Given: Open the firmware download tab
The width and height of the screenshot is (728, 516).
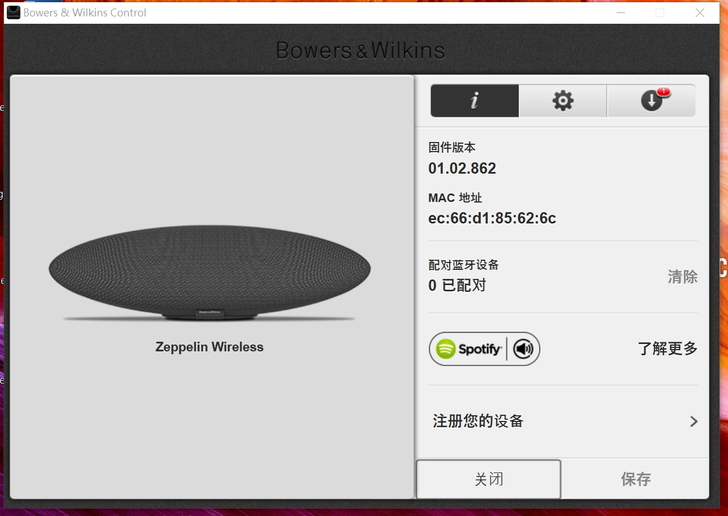Looking at the screenshot, I should pos(651,100).
